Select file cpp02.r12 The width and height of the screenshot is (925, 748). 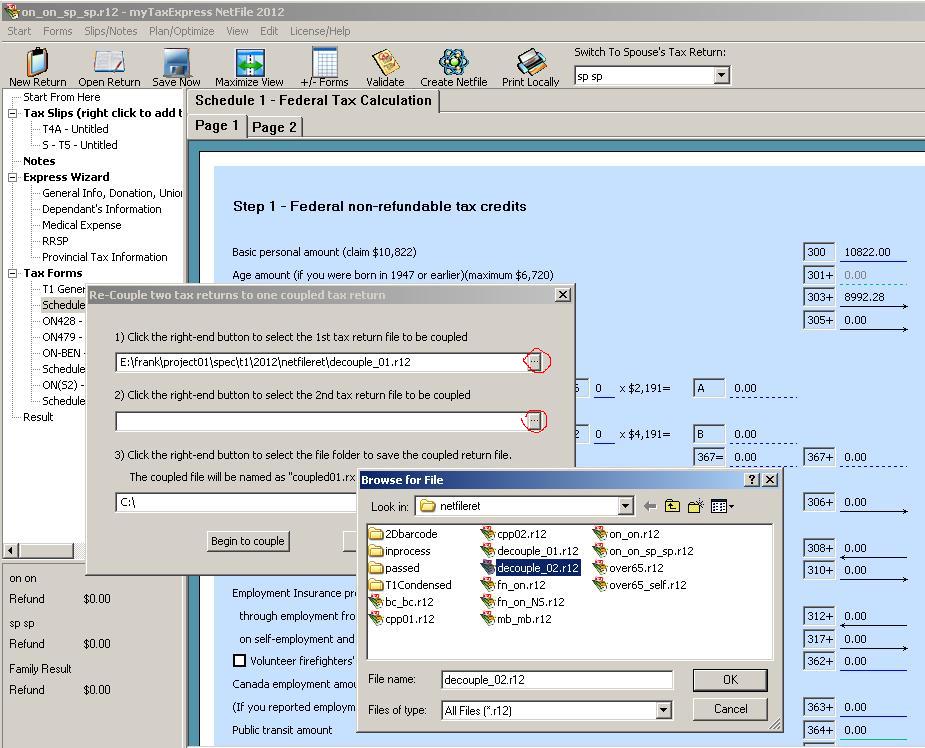pyautogui.click(x=514, y=534)
